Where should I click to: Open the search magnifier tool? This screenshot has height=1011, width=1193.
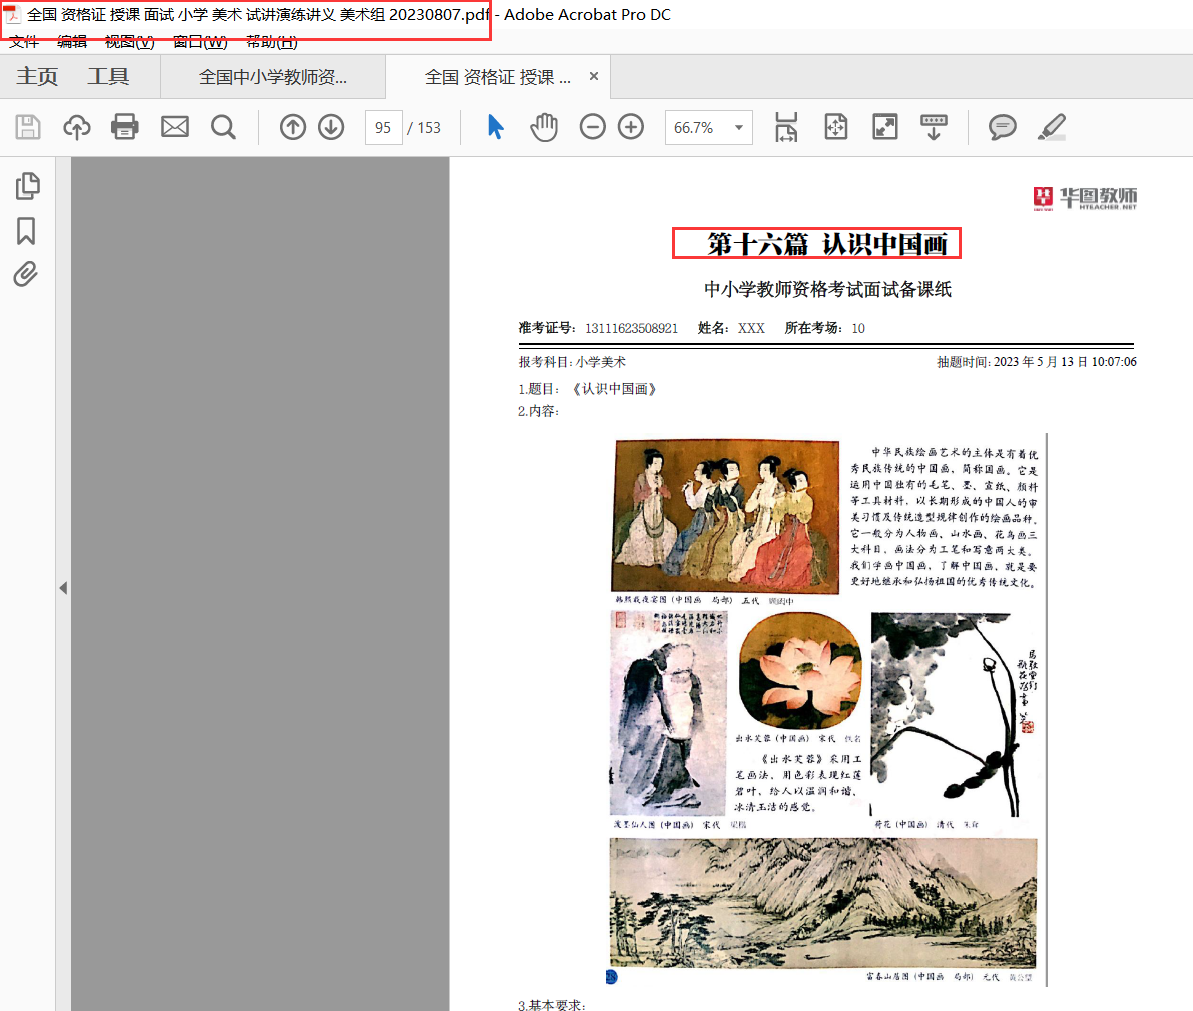point(223,127)
